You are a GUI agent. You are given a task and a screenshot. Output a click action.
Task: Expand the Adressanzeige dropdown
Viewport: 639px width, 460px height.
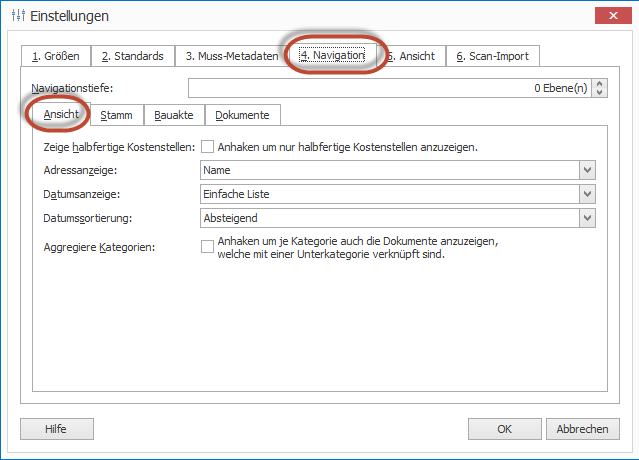587,170
